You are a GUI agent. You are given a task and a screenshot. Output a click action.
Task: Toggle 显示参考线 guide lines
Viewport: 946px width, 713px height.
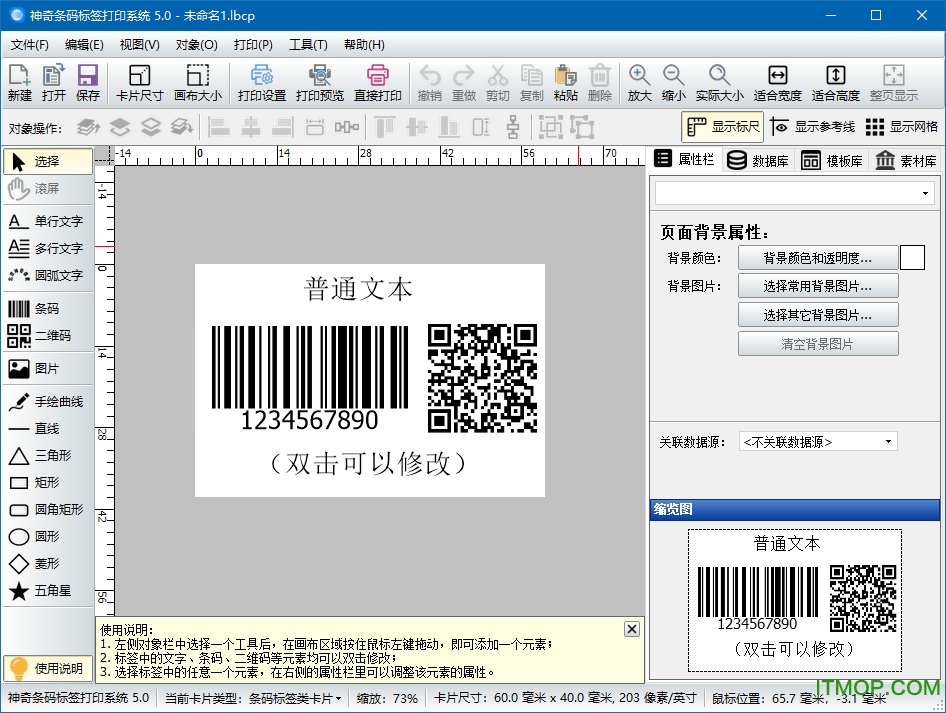tap(812, 127)
